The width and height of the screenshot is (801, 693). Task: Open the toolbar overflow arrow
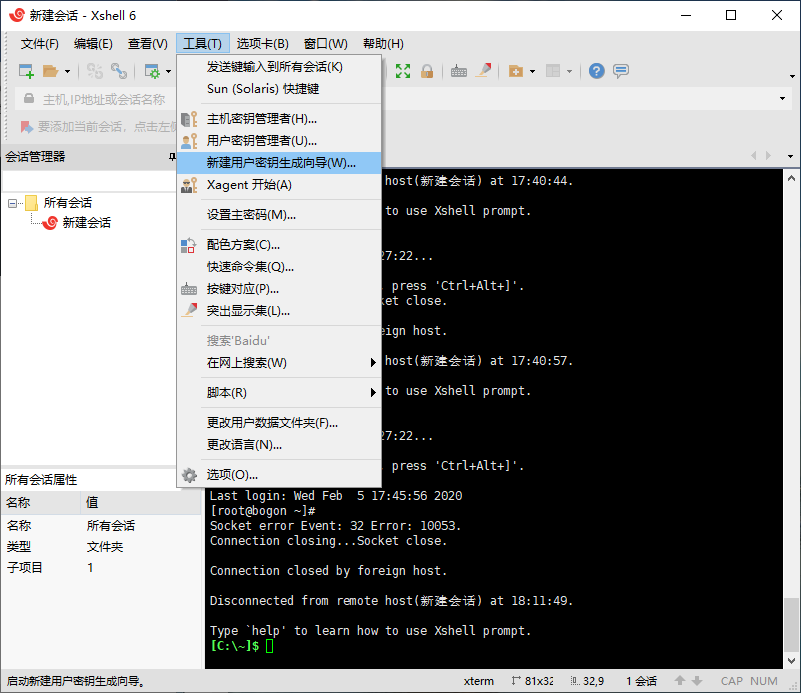tap(792, 77)
